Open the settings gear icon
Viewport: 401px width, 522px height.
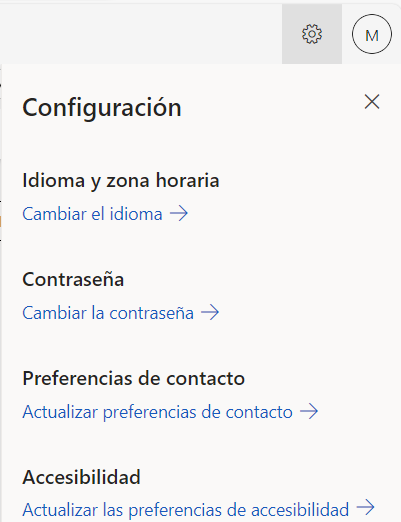pos(312,34)
